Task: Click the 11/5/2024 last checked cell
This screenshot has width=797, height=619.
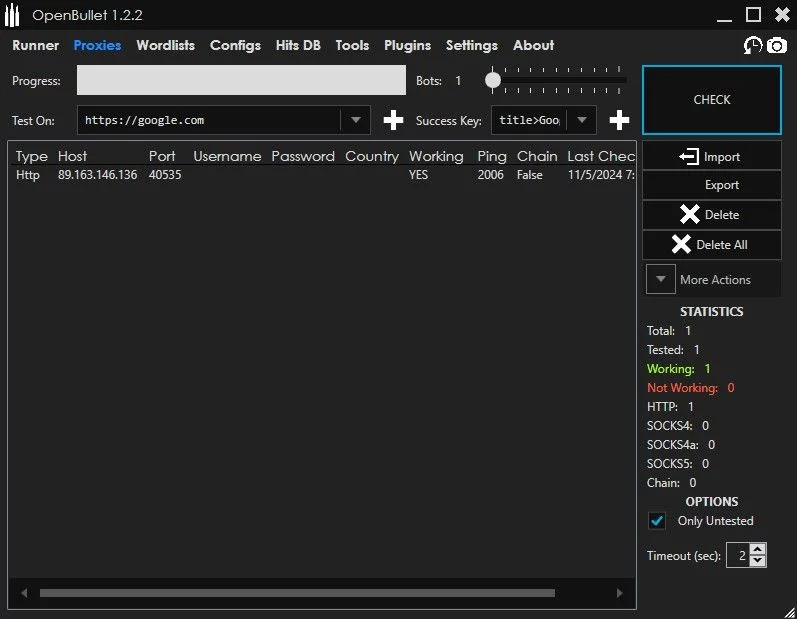Action: [x=601, y=175]
